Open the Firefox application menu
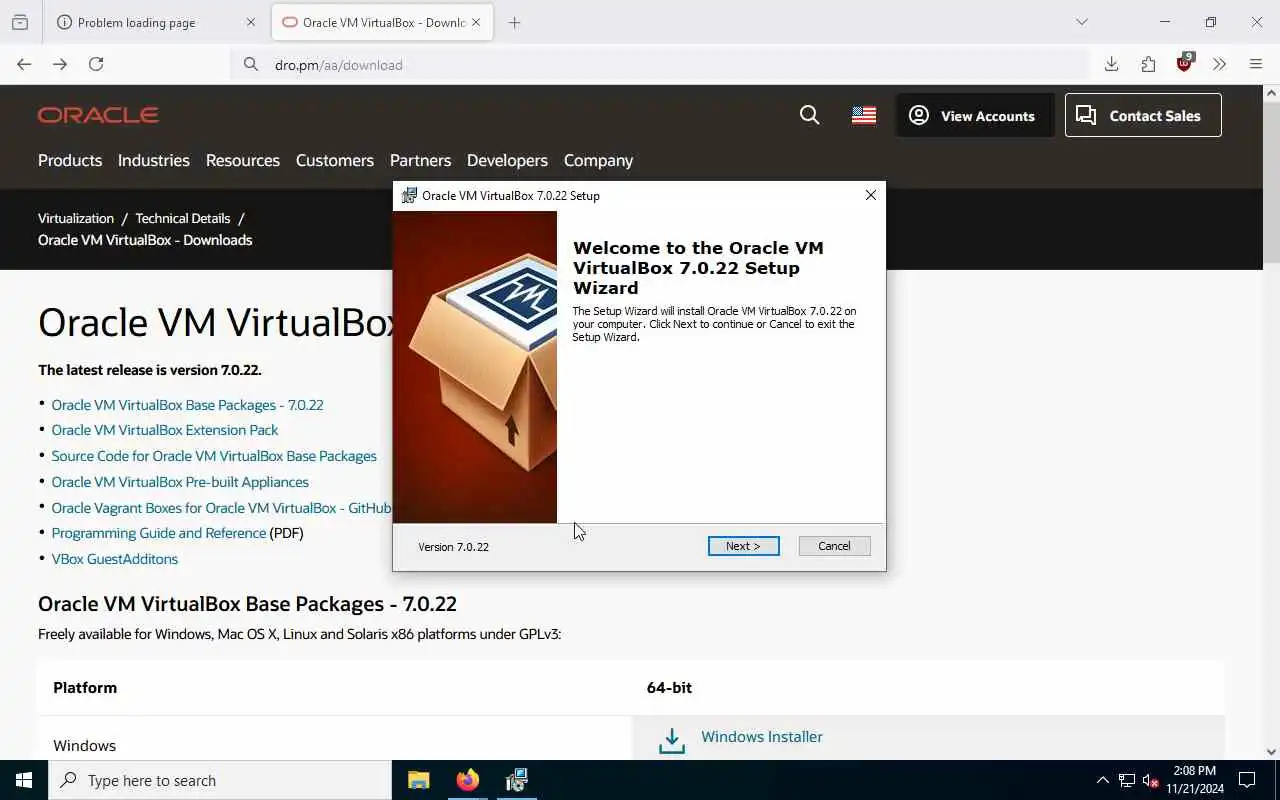The height and width of the screenshot is (800, 1280). point(1256,64)
